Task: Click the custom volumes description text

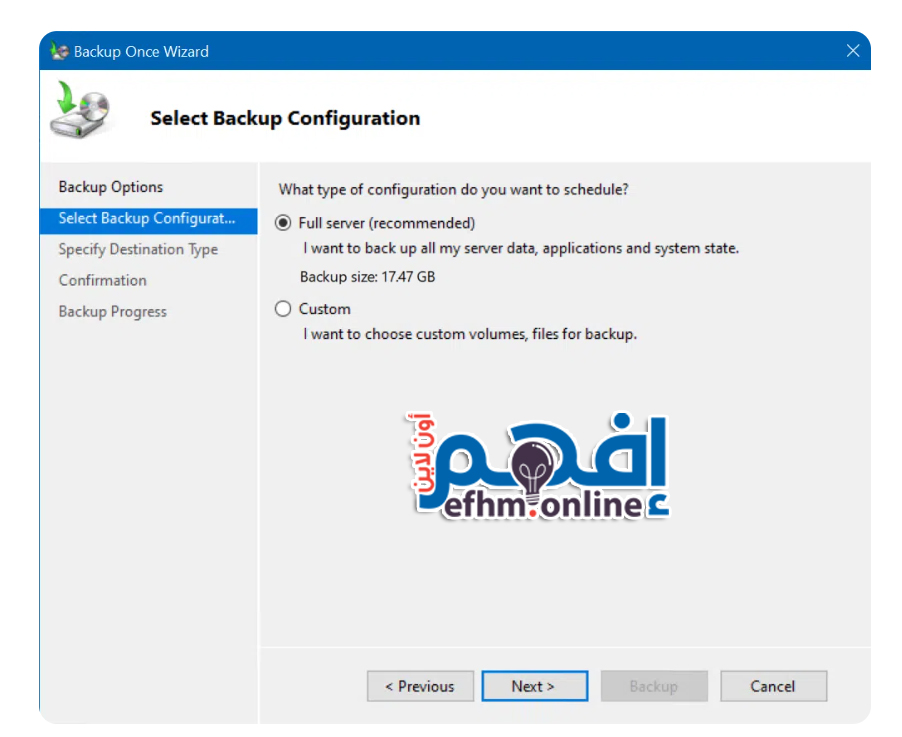Action: (x=470, y=334)
